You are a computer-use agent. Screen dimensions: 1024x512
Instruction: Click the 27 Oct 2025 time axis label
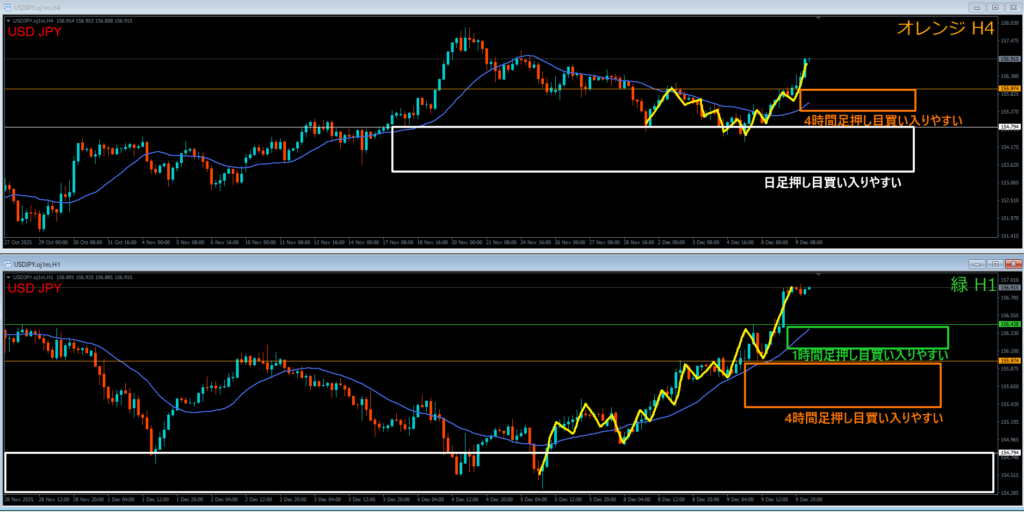pyautogui.click(x=17, y=242)
